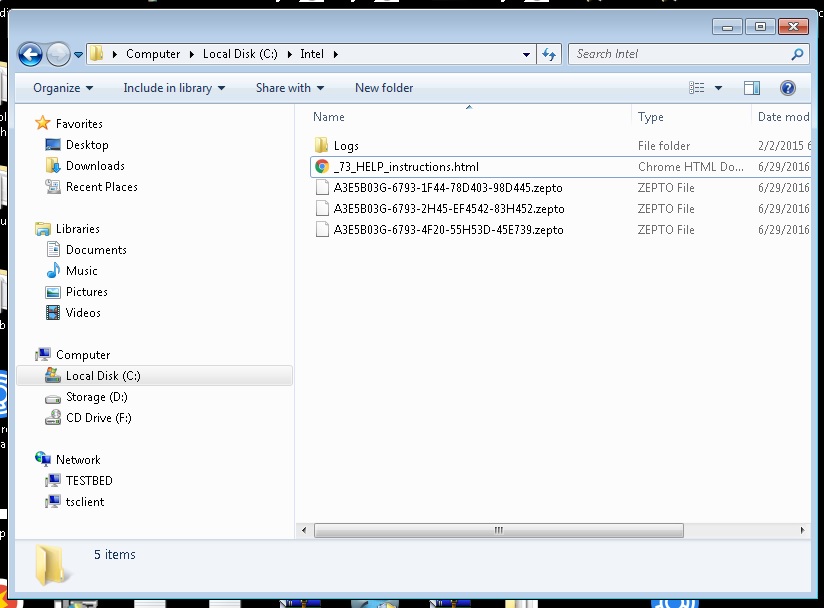The height and width of the screenshot is (608, 824).
Task: Open Desktop in the Favorites list
Action: (87, 145)
